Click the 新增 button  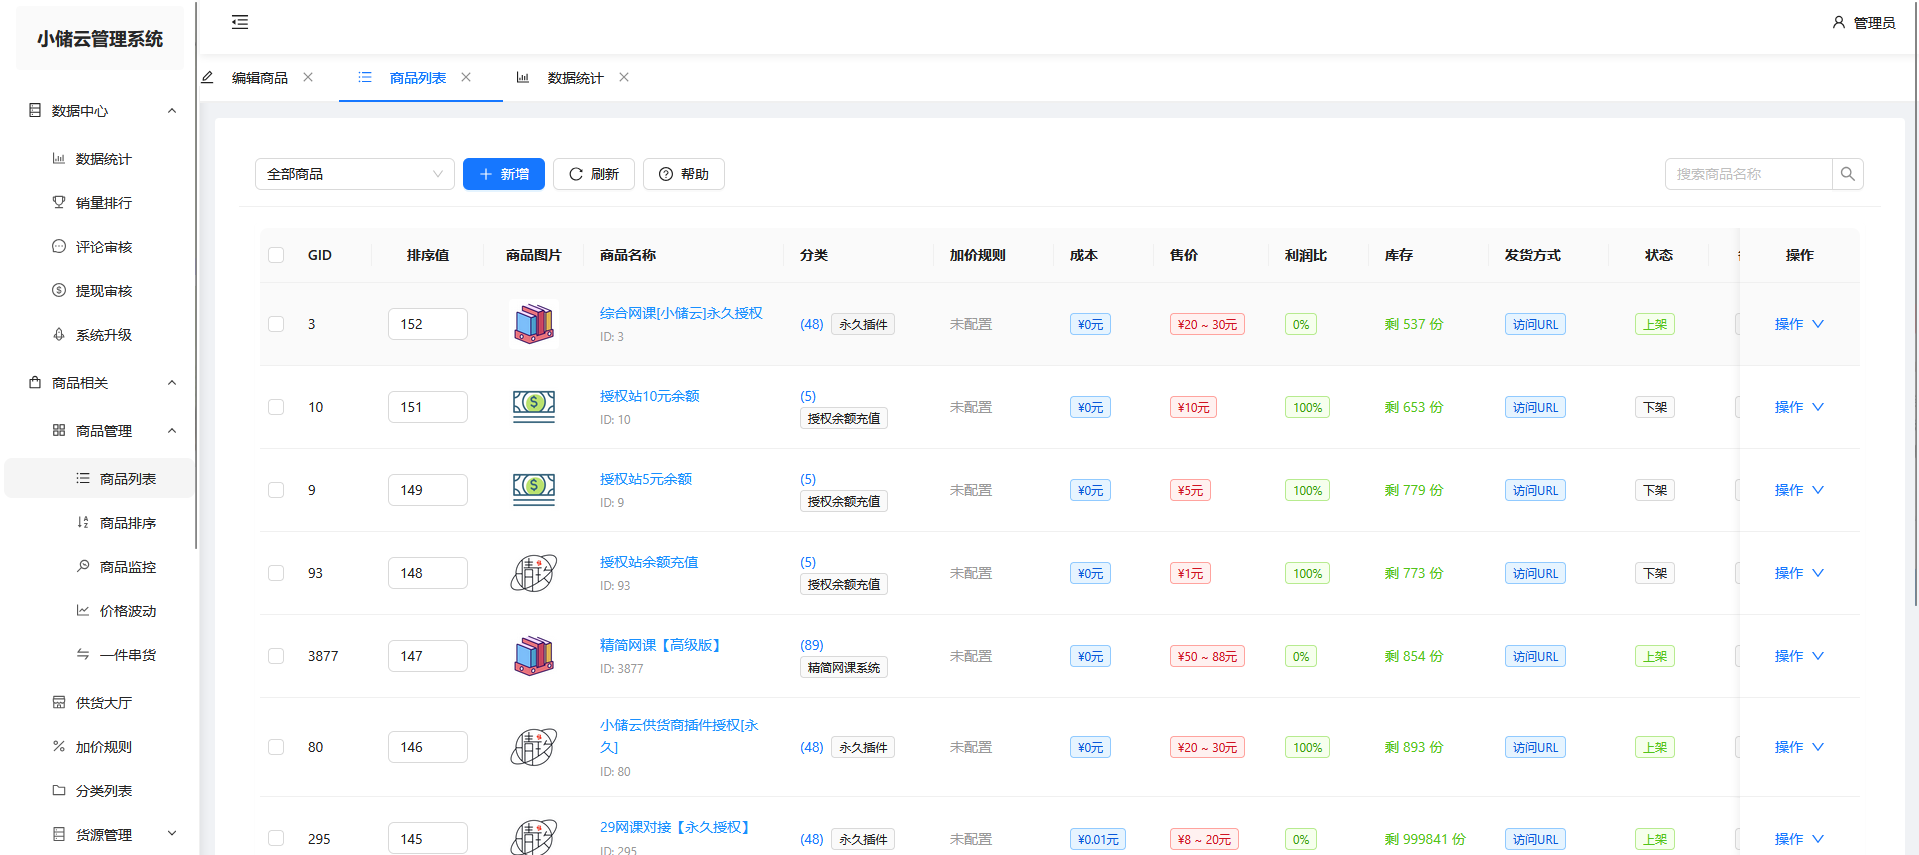tap(503, 174)
